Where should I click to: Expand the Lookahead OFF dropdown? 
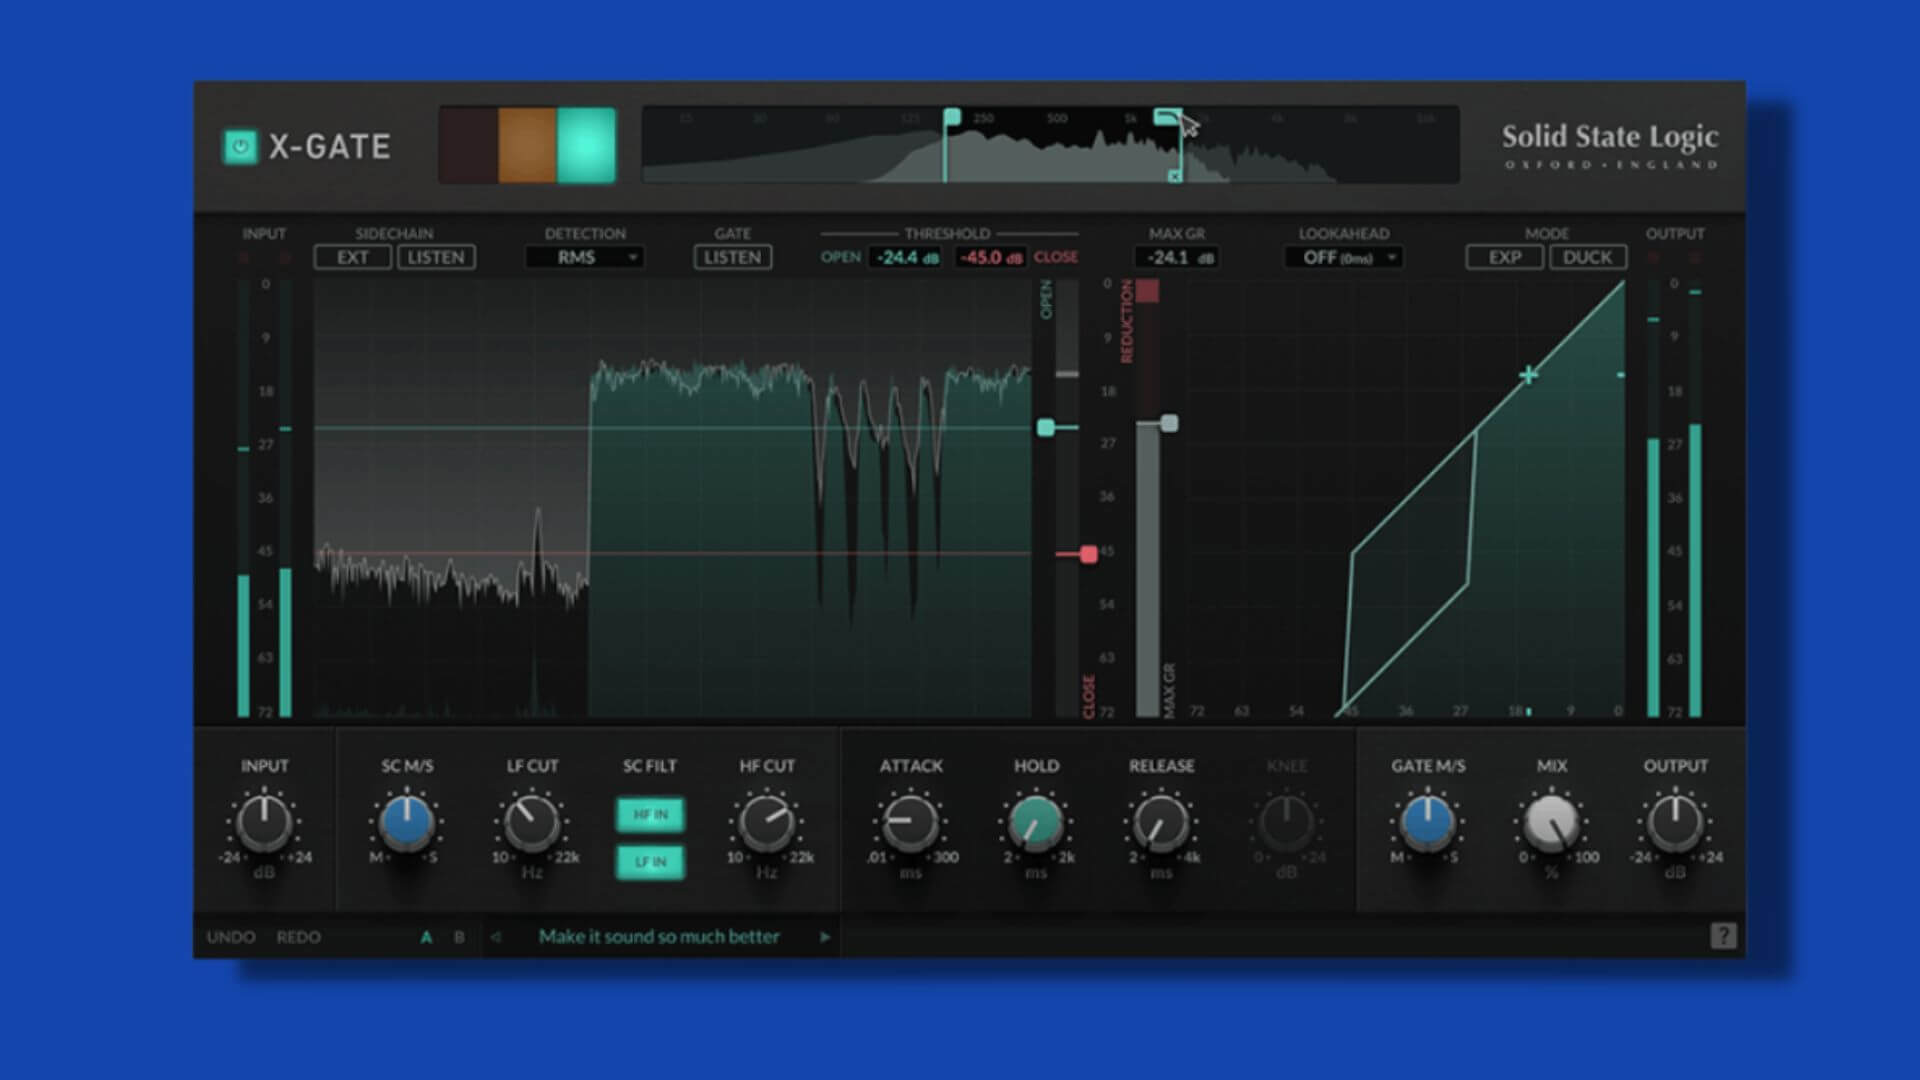pyautogui.click(x=1344, y=257)
